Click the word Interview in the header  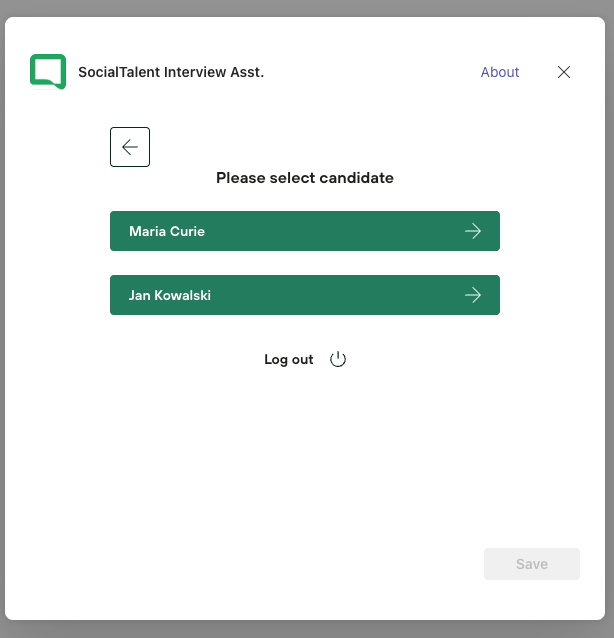[196, 72]
